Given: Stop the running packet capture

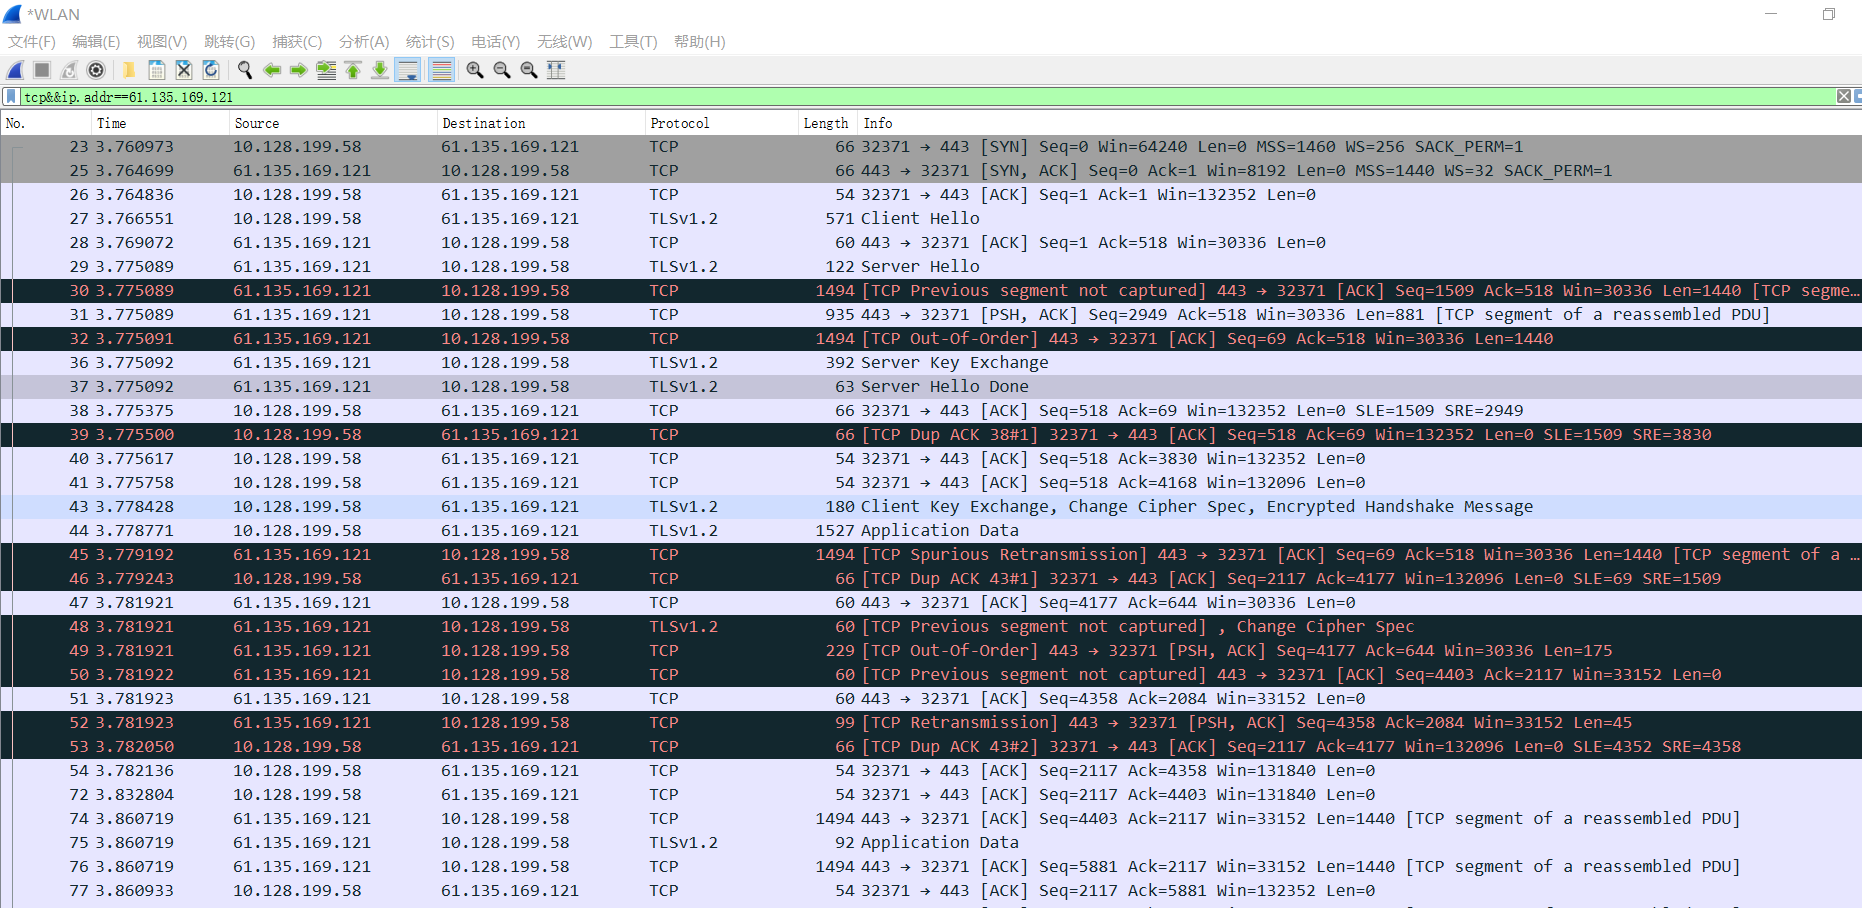Looking at the screenshot, I should 40,70.
